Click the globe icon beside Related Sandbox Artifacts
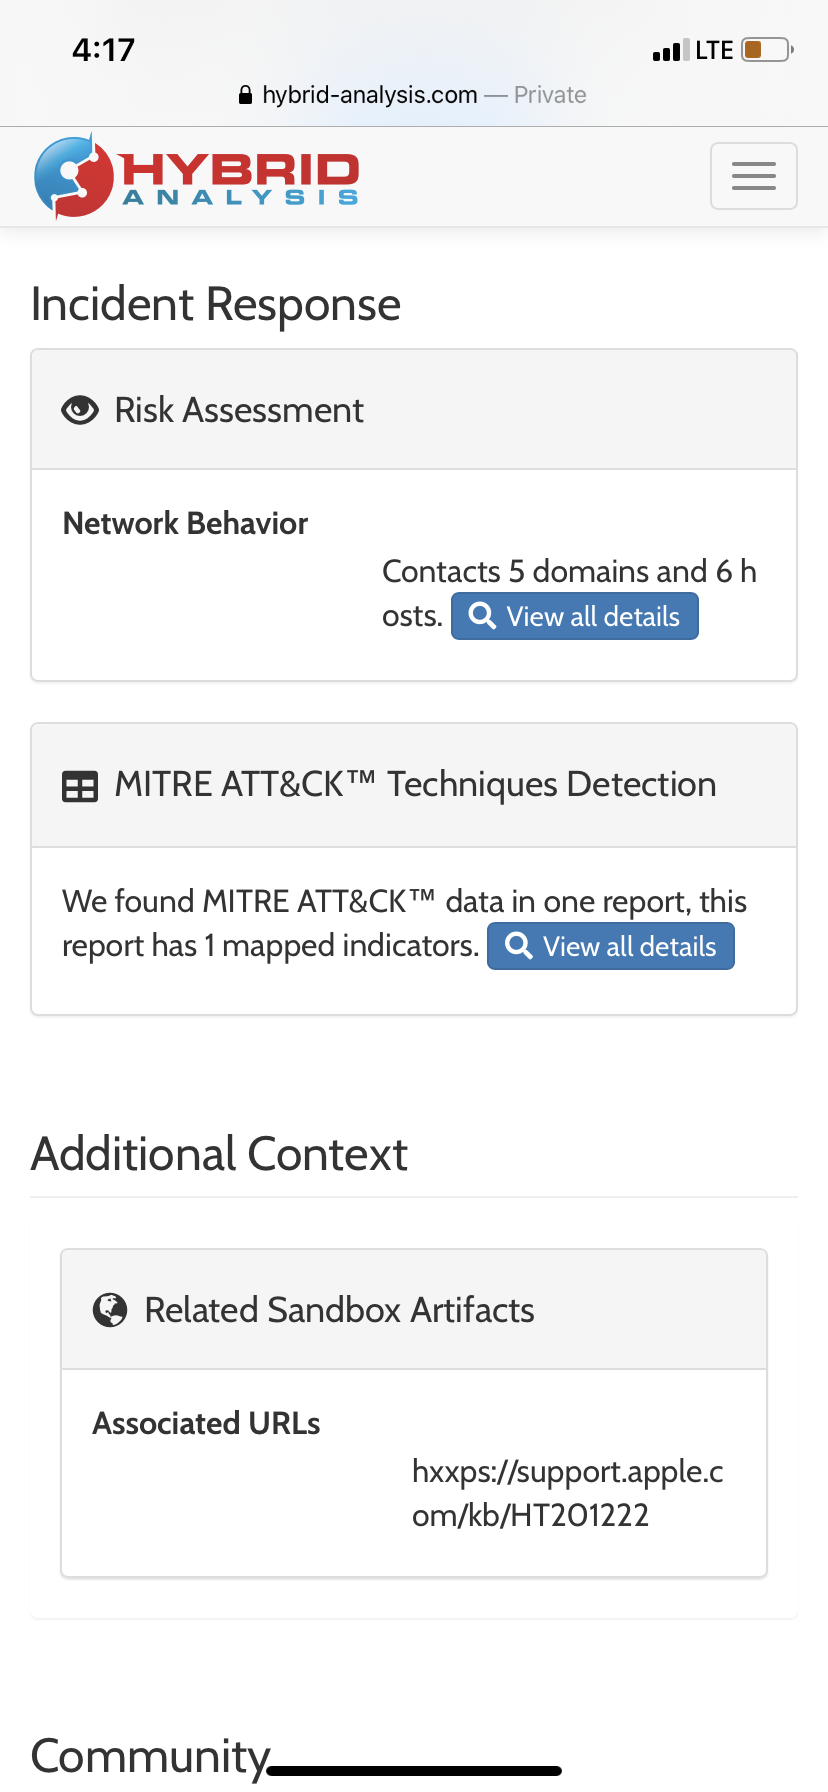 click(110, 1310)
